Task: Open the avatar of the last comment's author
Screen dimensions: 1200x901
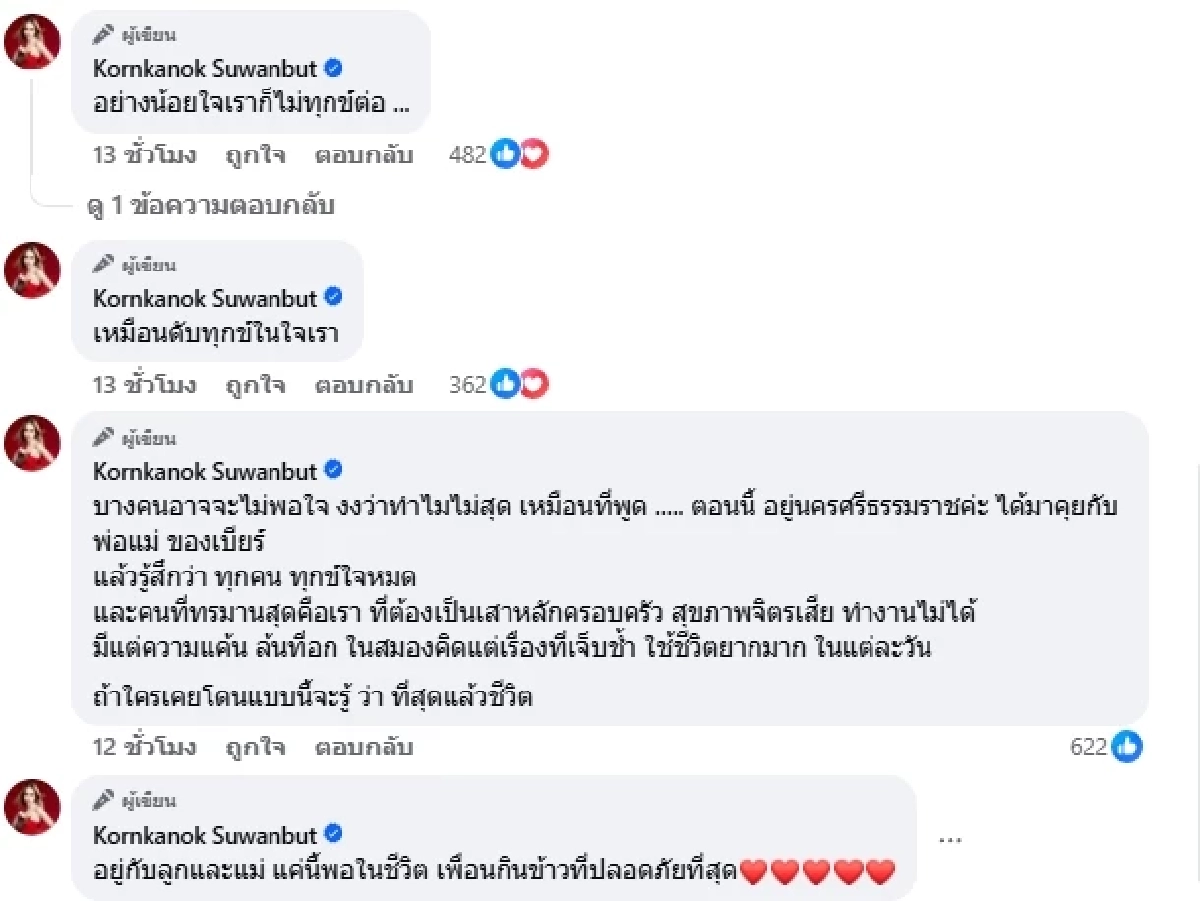Action: point(30,807)
